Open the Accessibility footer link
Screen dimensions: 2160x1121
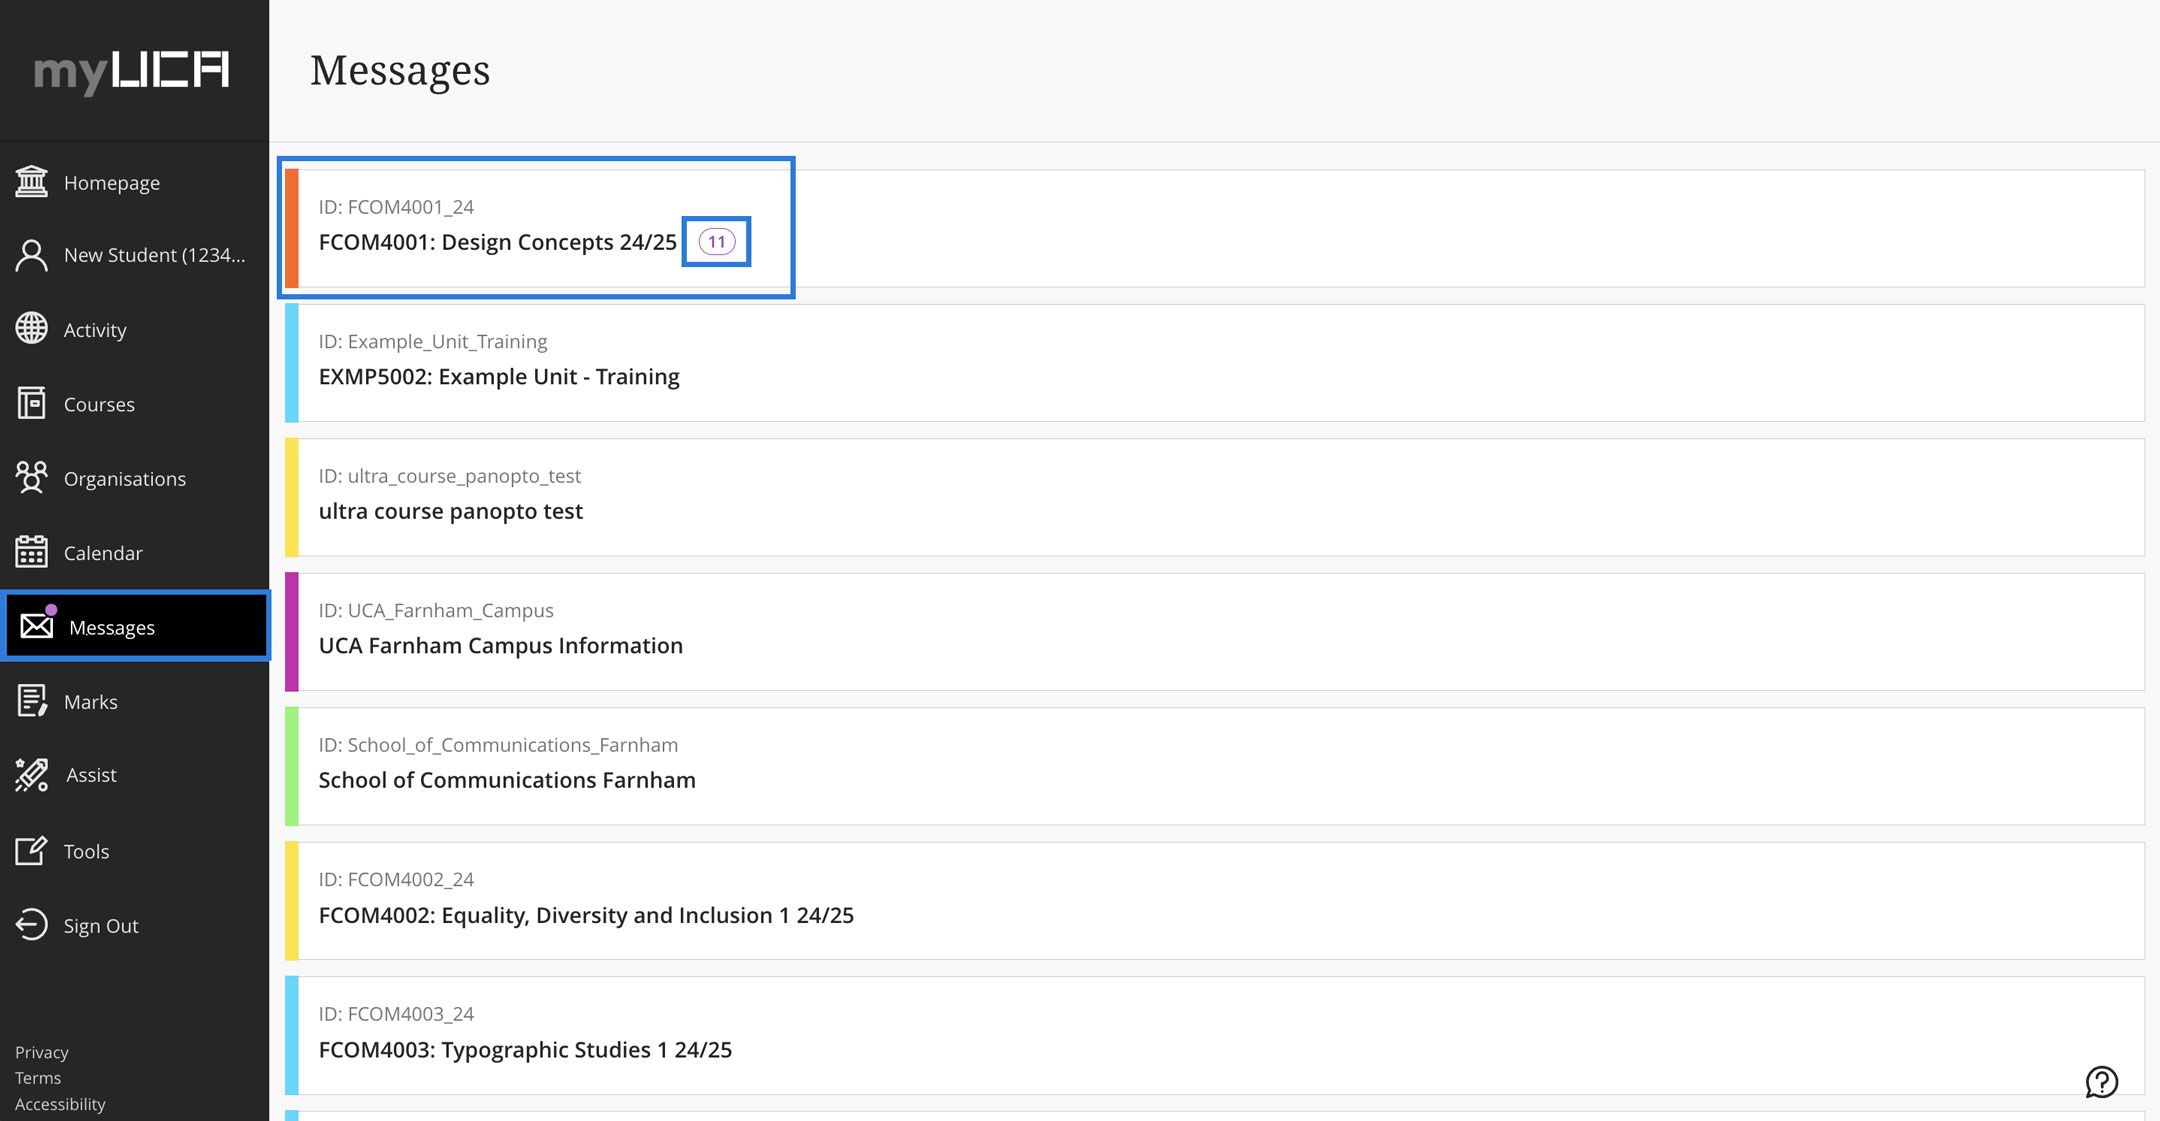pyautogui.click(x=60, y=1104)
